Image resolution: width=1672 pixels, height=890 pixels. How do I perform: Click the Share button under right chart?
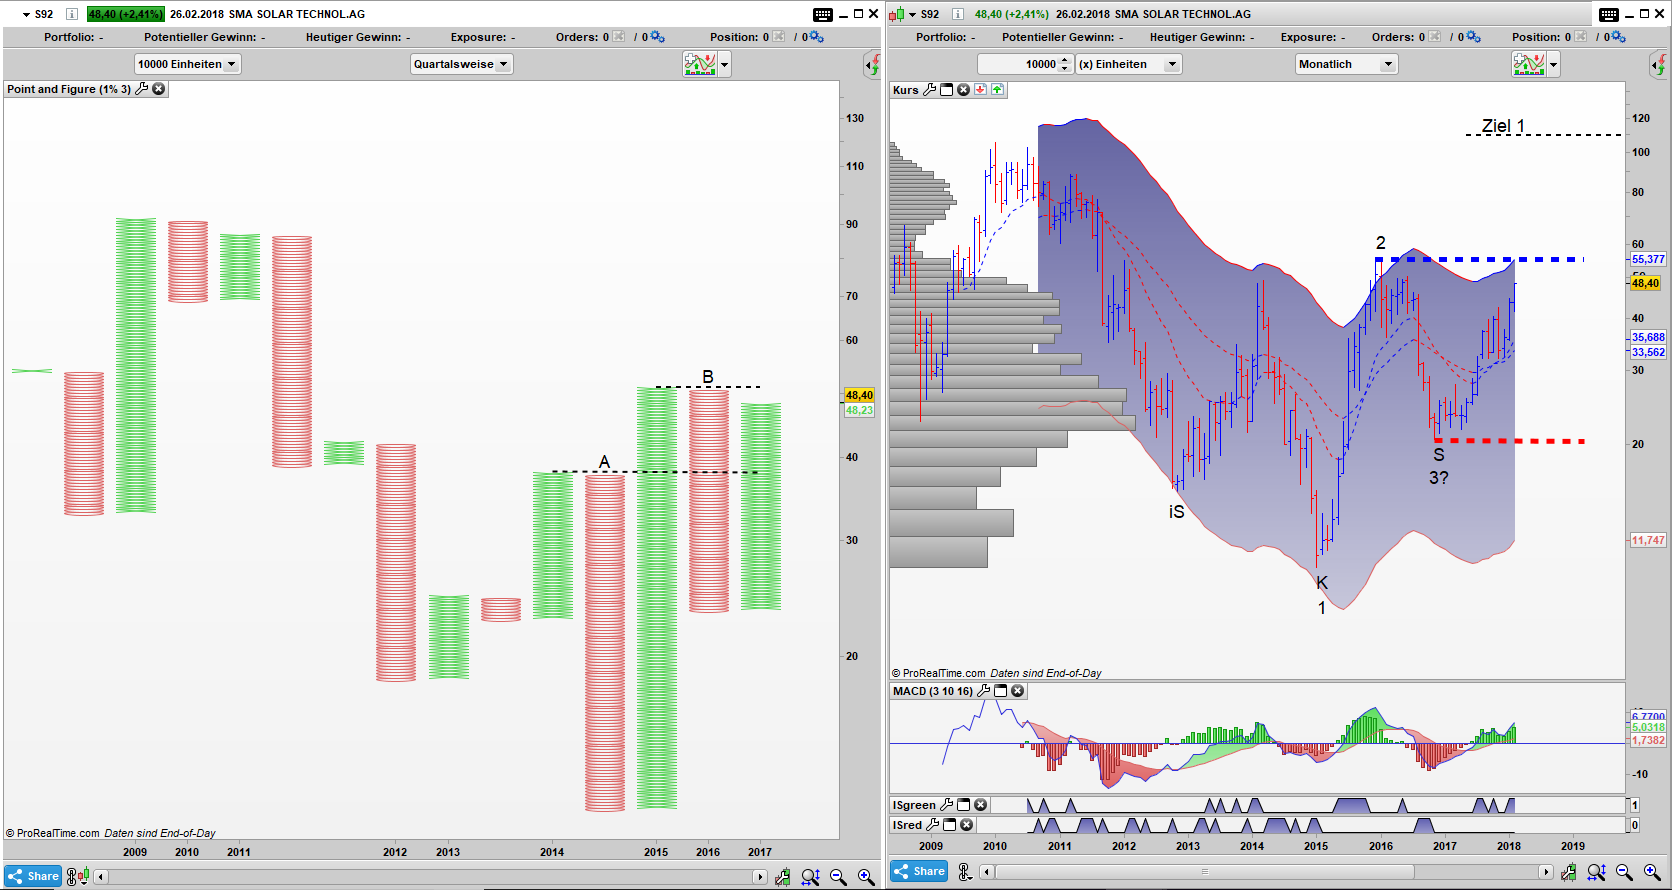pos(919,871)
